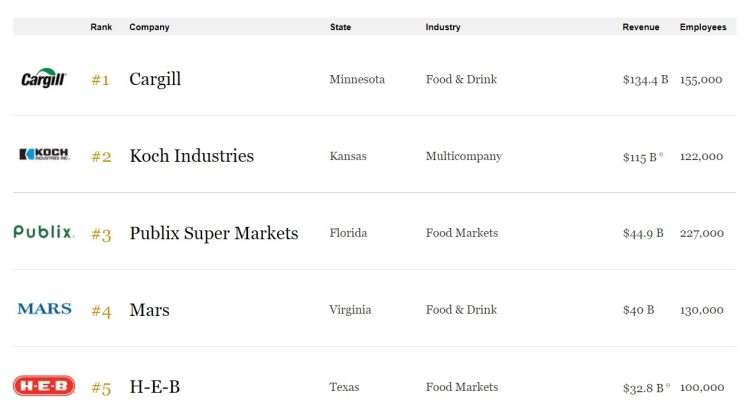Click the Cargill logo

43,79
